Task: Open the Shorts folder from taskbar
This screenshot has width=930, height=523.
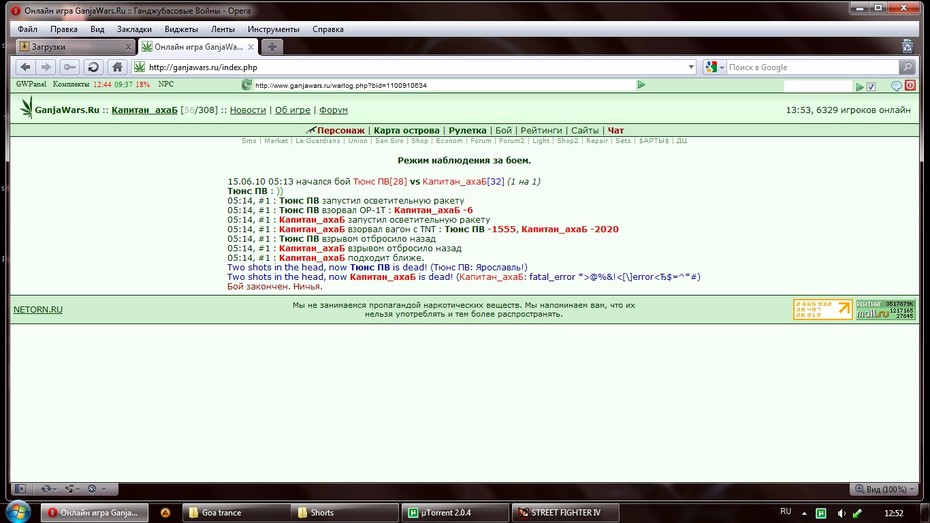Action: [x=346, y=513]
